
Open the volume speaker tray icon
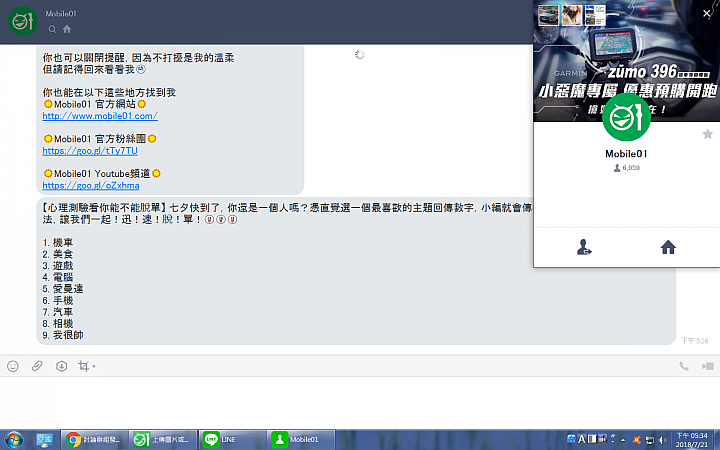click(663, 440)
